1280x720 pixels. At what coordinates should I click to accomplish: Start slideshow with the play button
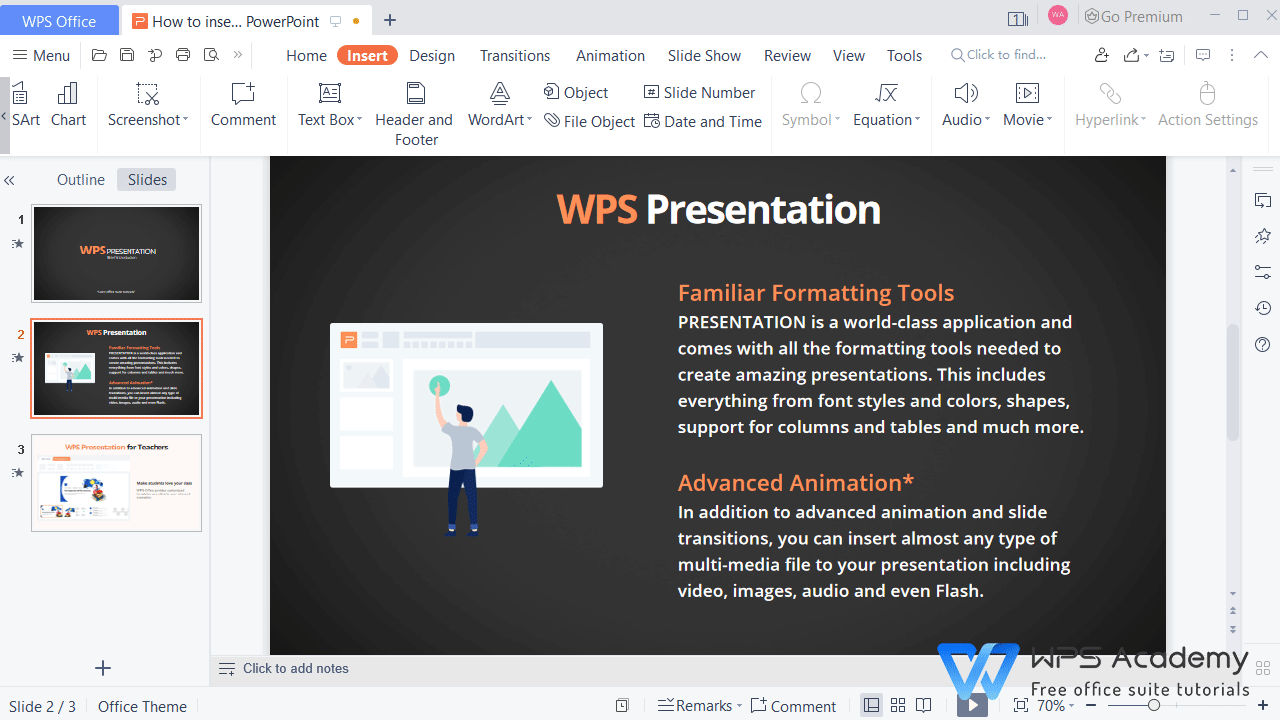click(972, 705)
